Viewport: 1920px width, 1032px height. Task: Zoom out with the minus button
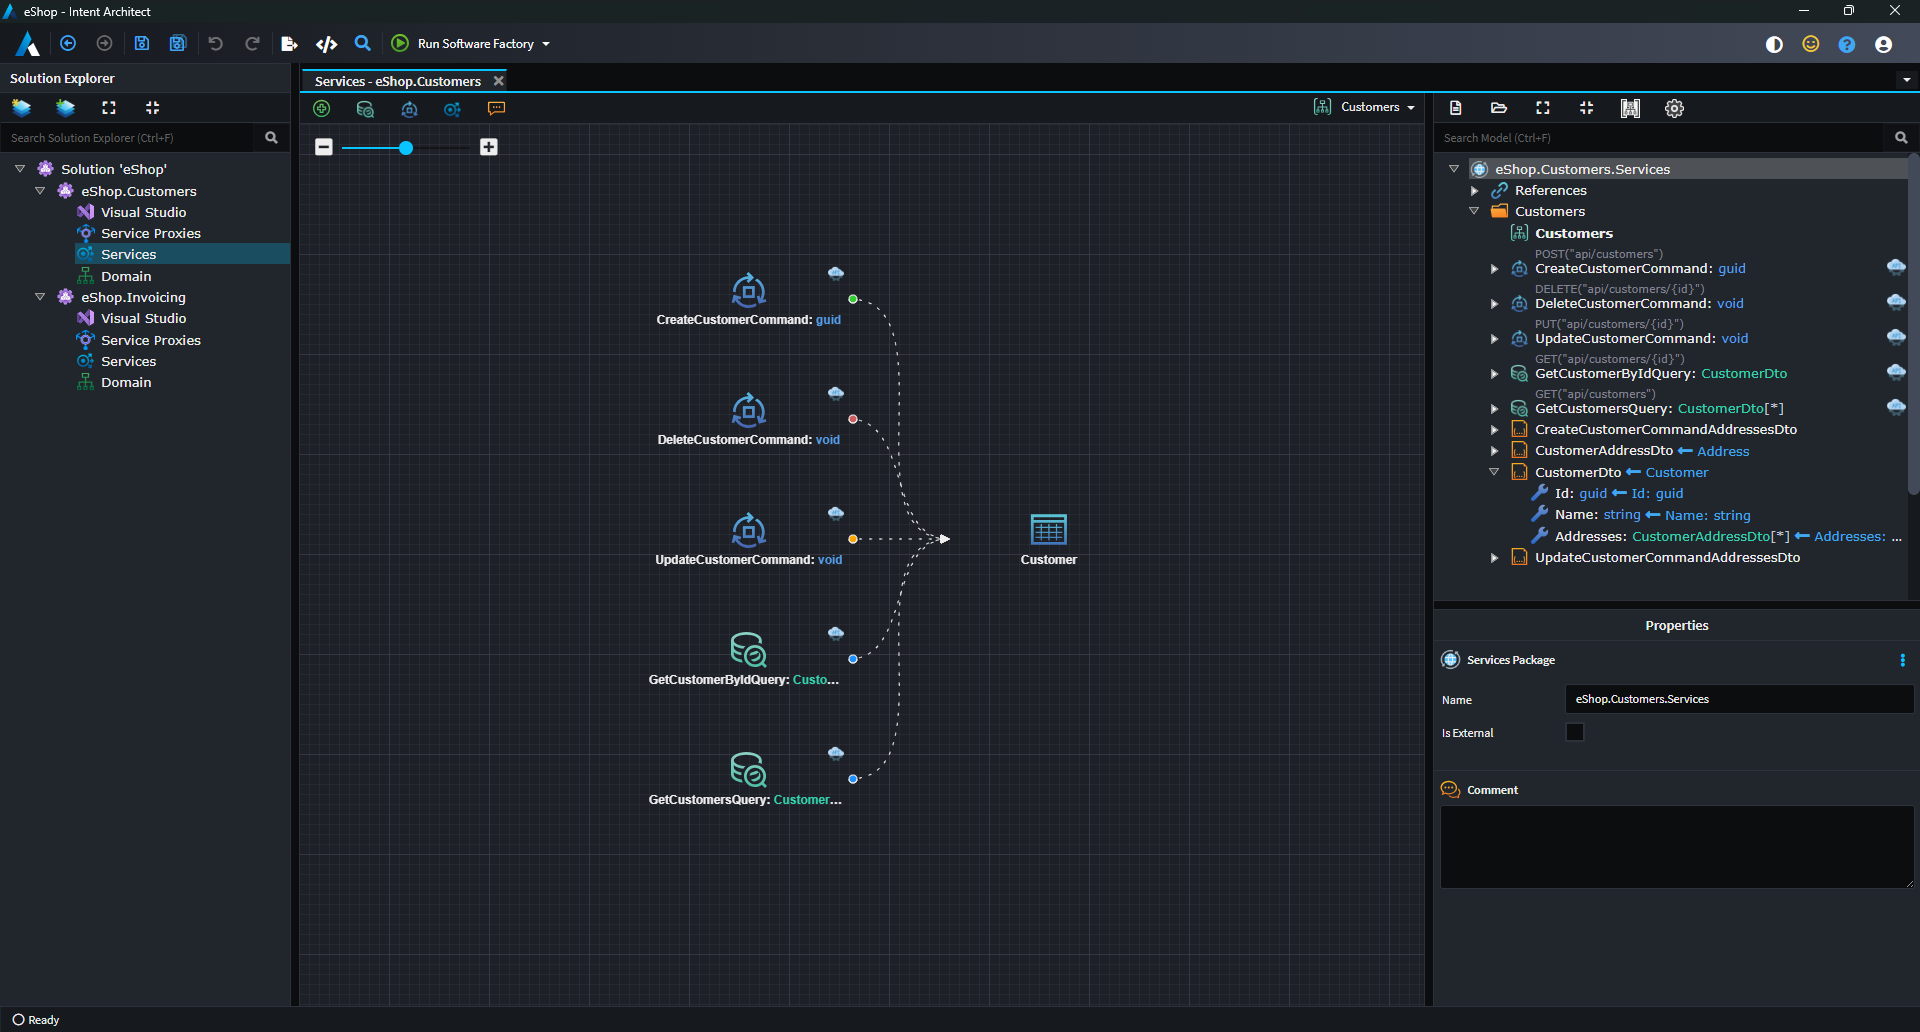click(324, 147)
